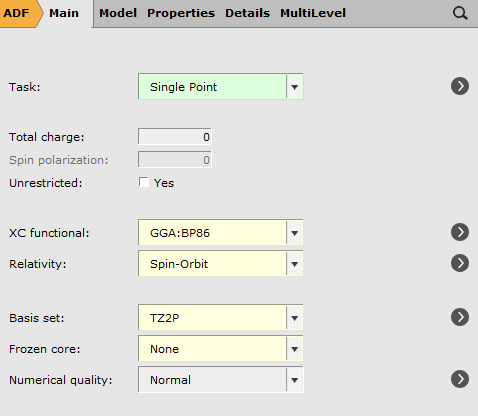Select the Main tab

pos(64,13)
